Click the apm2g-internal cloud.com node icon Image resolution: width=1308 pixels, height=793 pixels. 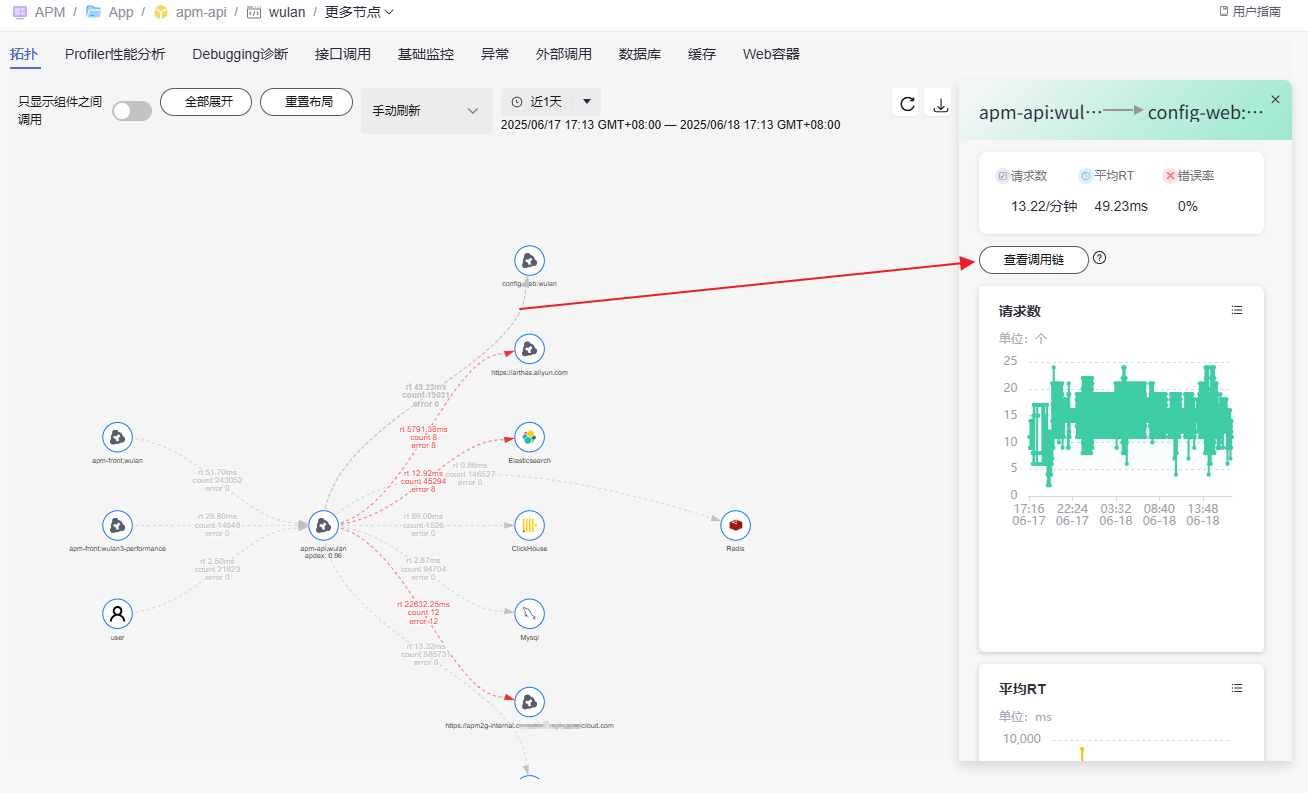[529, 701]
